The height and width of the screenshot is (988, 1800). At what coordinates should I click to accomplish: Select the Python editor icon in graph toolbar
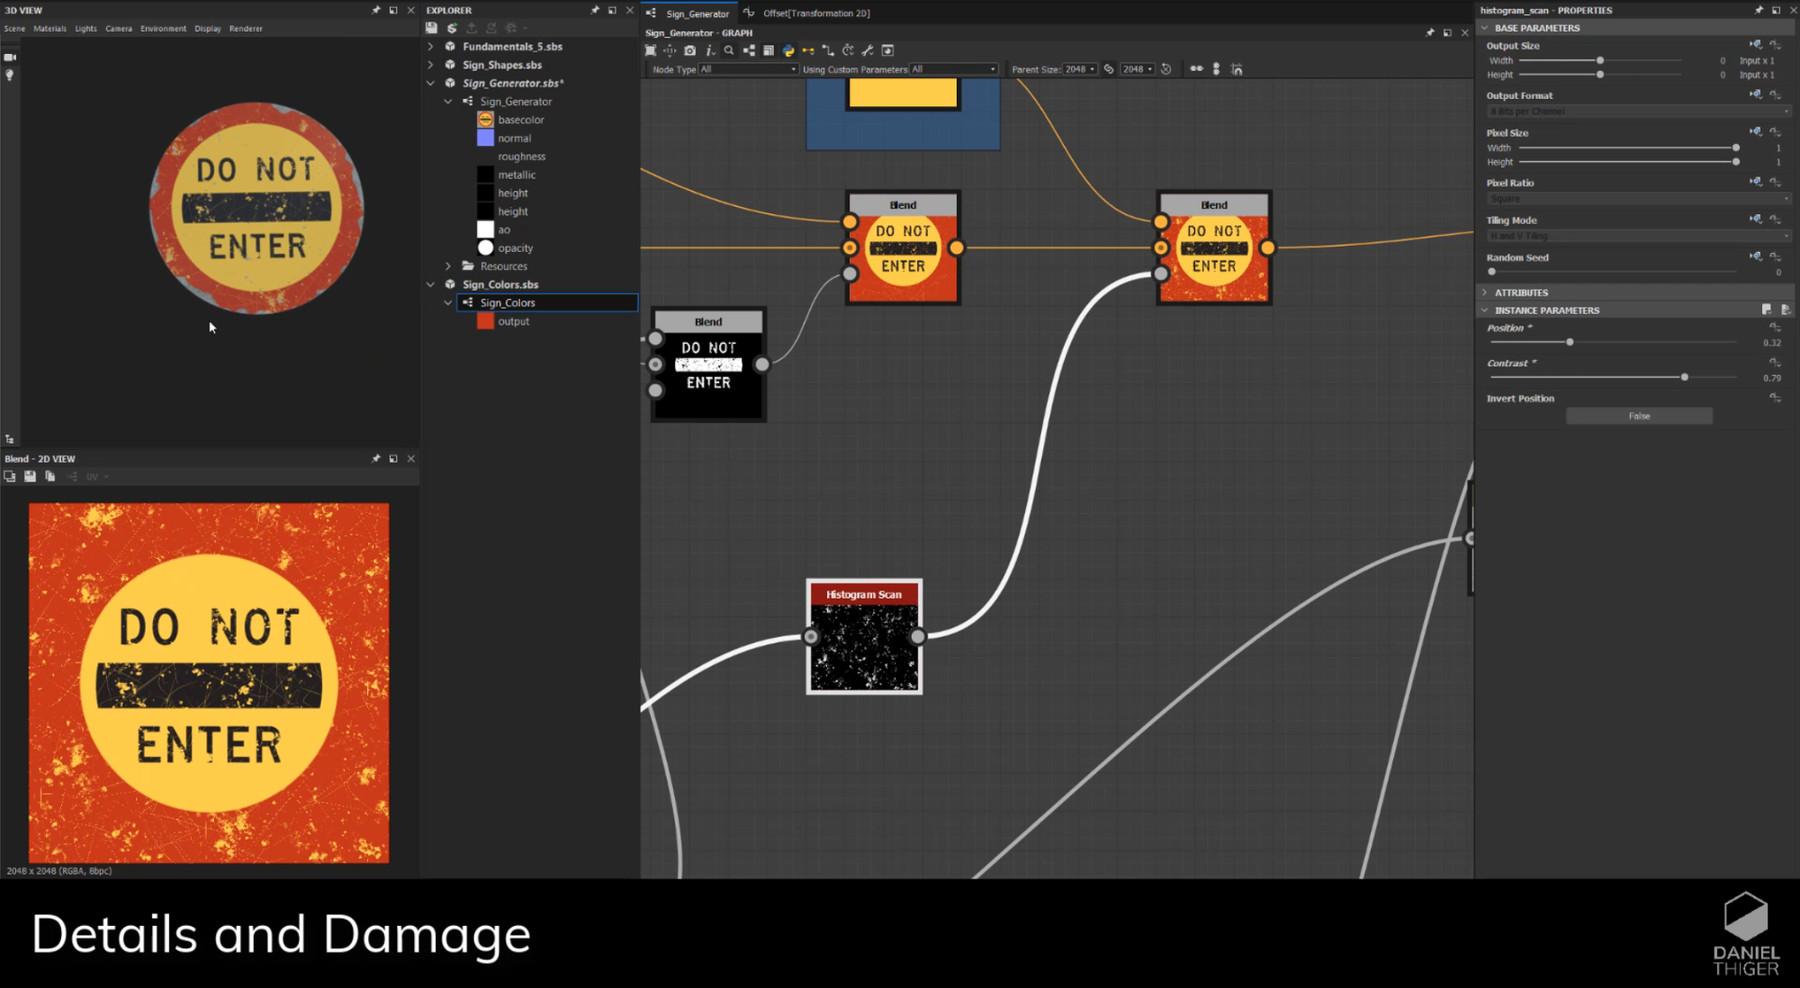tap(788, 50)
